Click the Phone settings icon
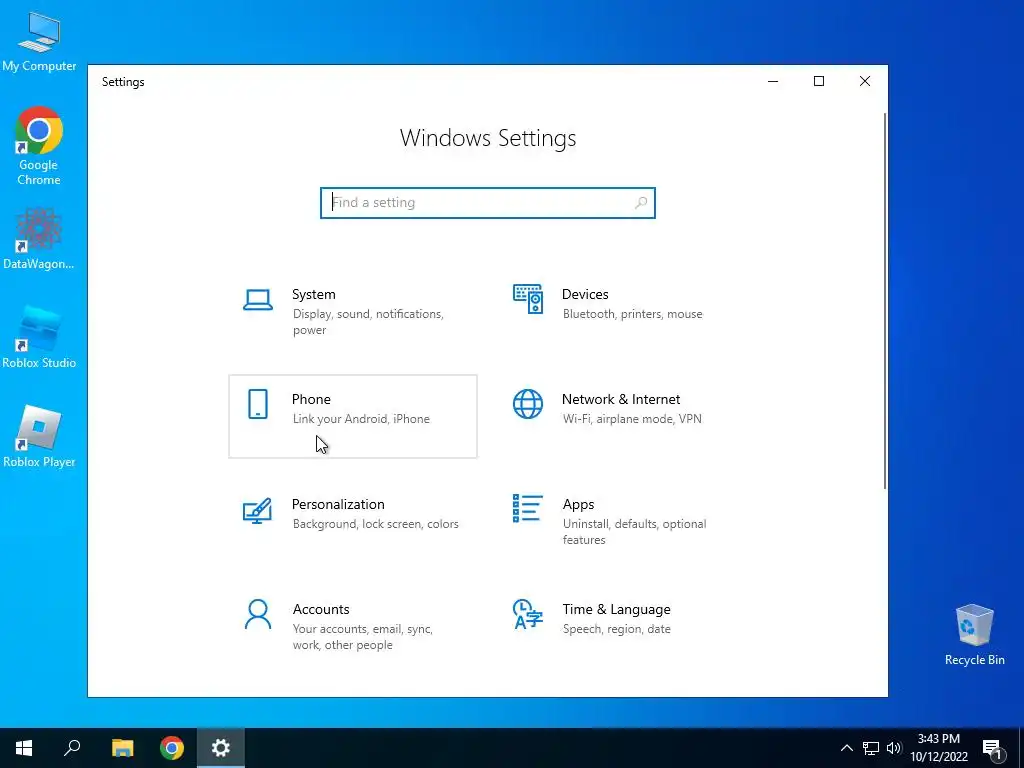This screenshot has height=768, width=1024. pos(258,404)
